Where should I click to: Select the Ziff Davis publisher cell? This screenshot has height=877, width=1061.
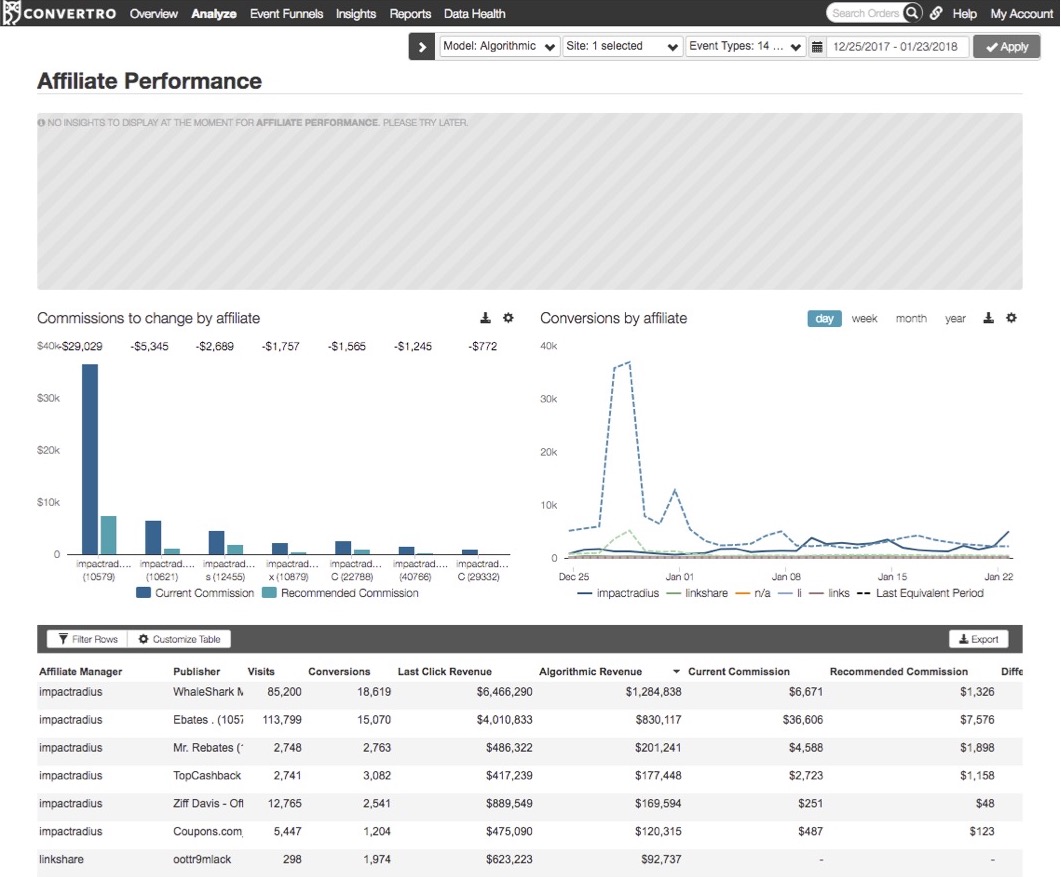(208, 803)
